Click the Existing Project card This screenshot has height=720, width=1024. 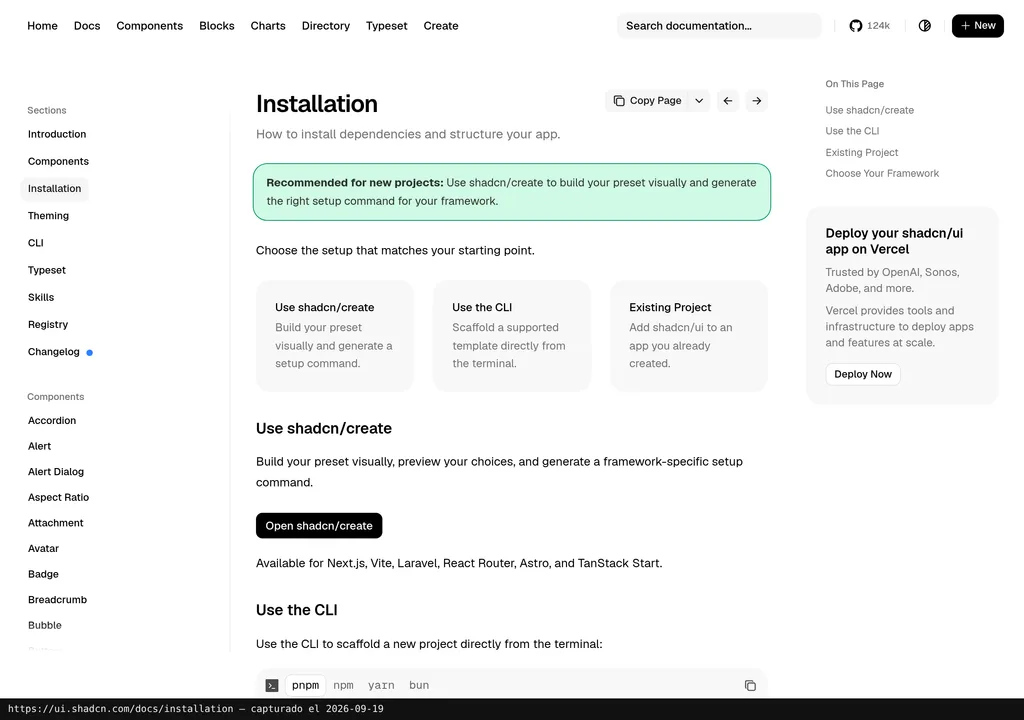pyautogui.click(x=689, y=336)
